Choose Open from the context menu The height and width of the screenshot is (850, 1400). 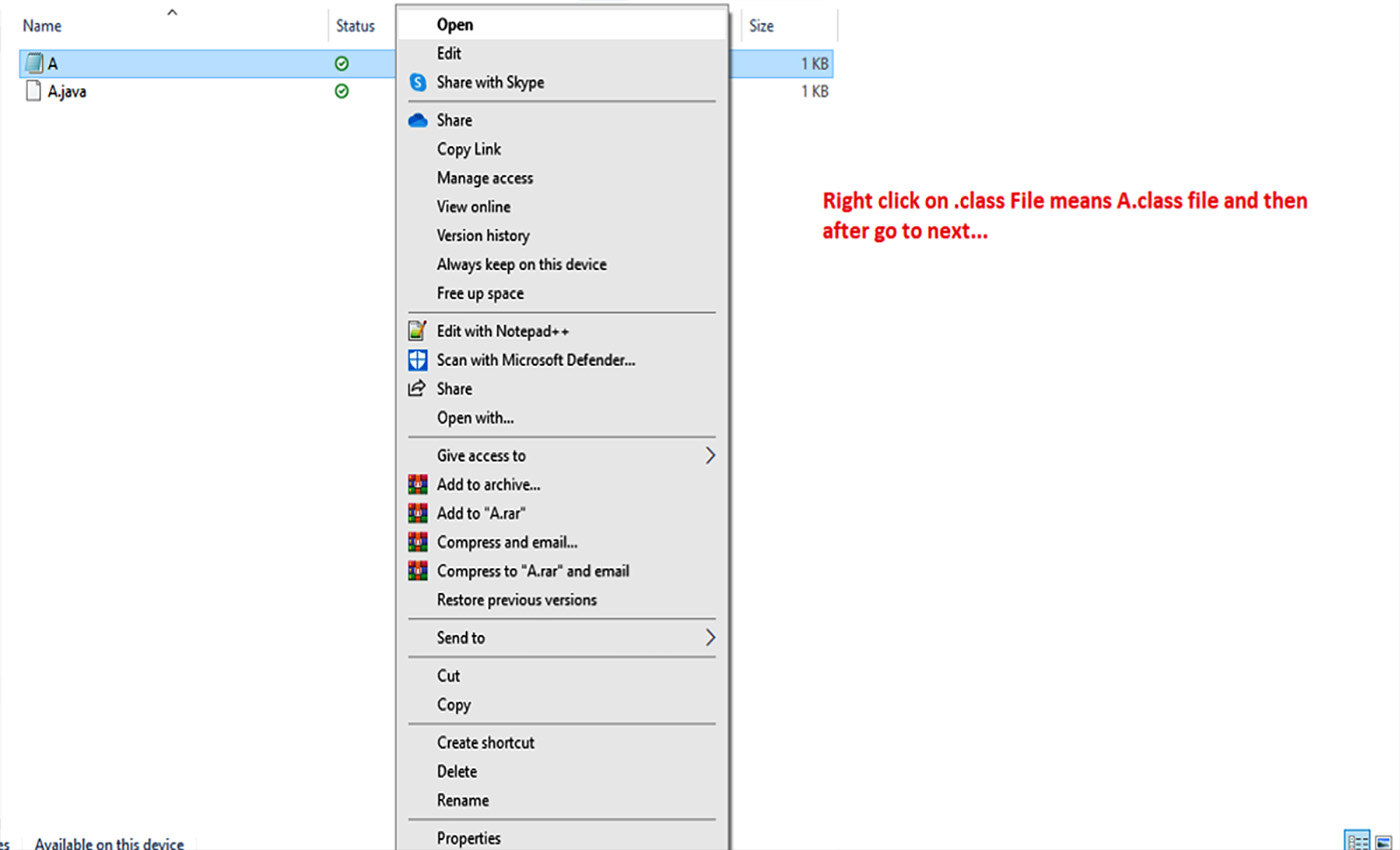click(455, 25)
